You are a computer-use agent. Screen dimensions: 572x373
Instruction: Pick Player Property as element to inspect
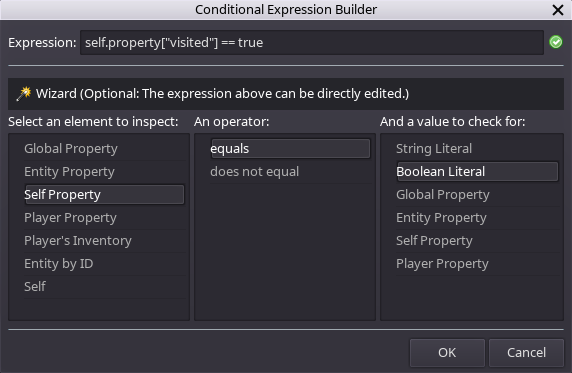click(104, 218)
